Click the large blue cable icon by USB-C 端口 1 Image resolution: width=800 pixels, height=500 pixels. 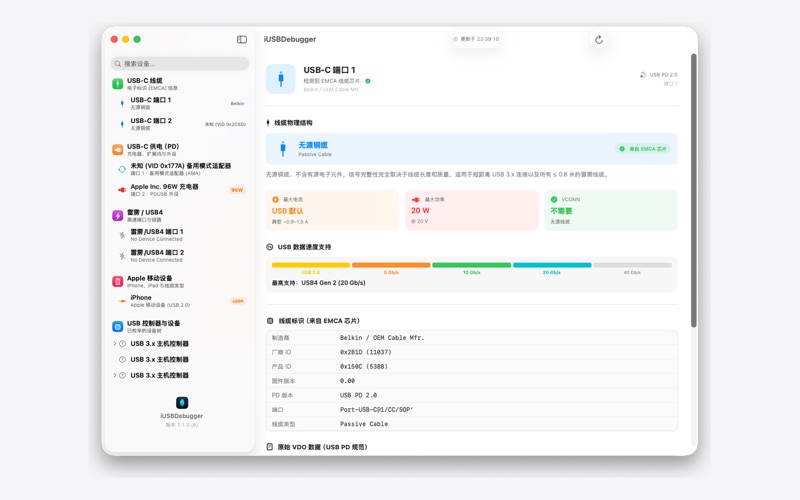281,79
